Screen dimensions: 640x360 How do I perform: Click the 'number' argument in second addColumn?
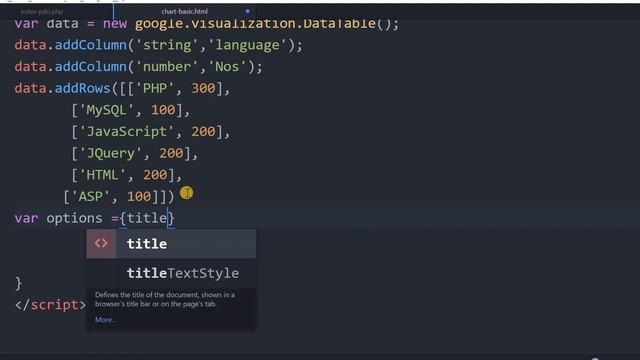click(167, 67)
